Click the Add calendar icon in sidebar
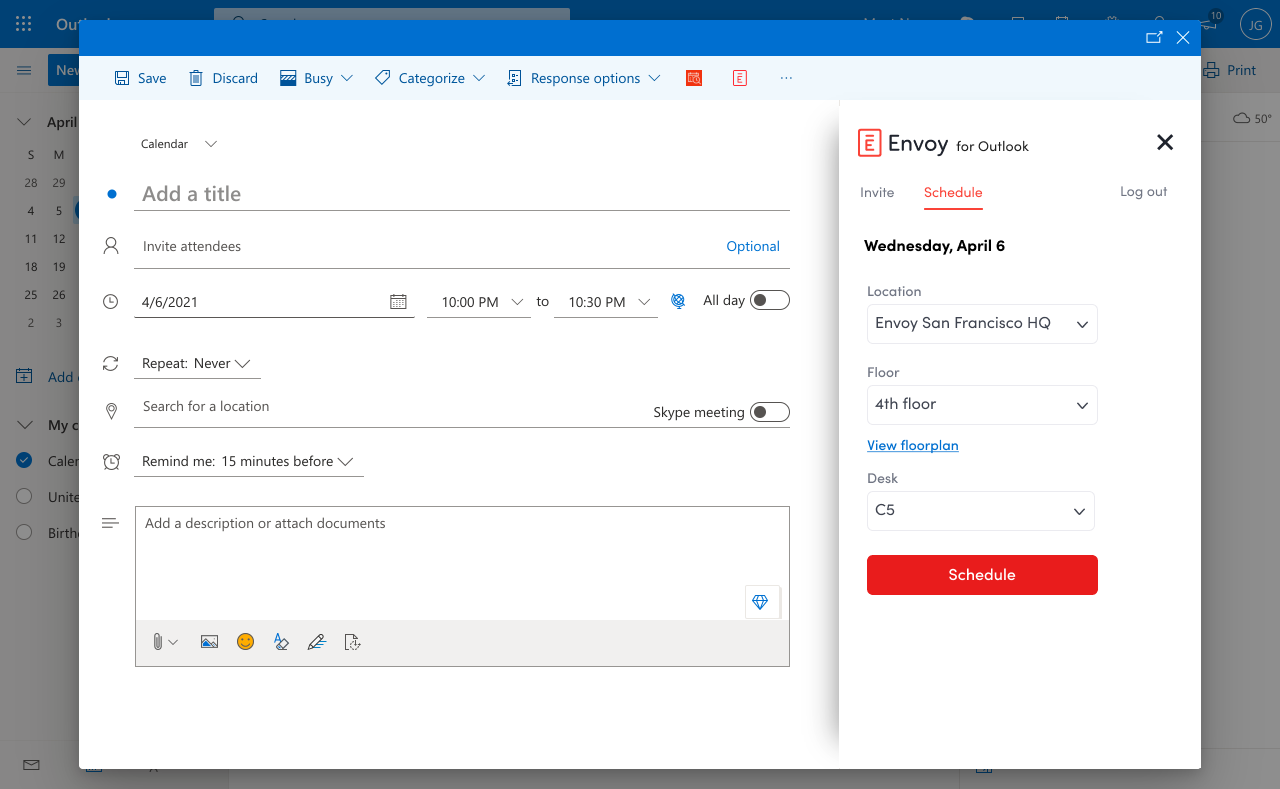Image resolution: width=1280 pixels, height=789 pixels. tap(24, 377)
